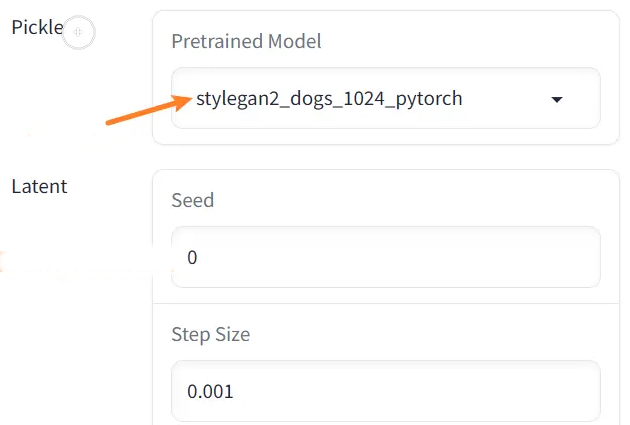Viewport: 630px width, 425px height.
Task: Click the circular move cursor icon beside Pickle
Action: (78, 32)
